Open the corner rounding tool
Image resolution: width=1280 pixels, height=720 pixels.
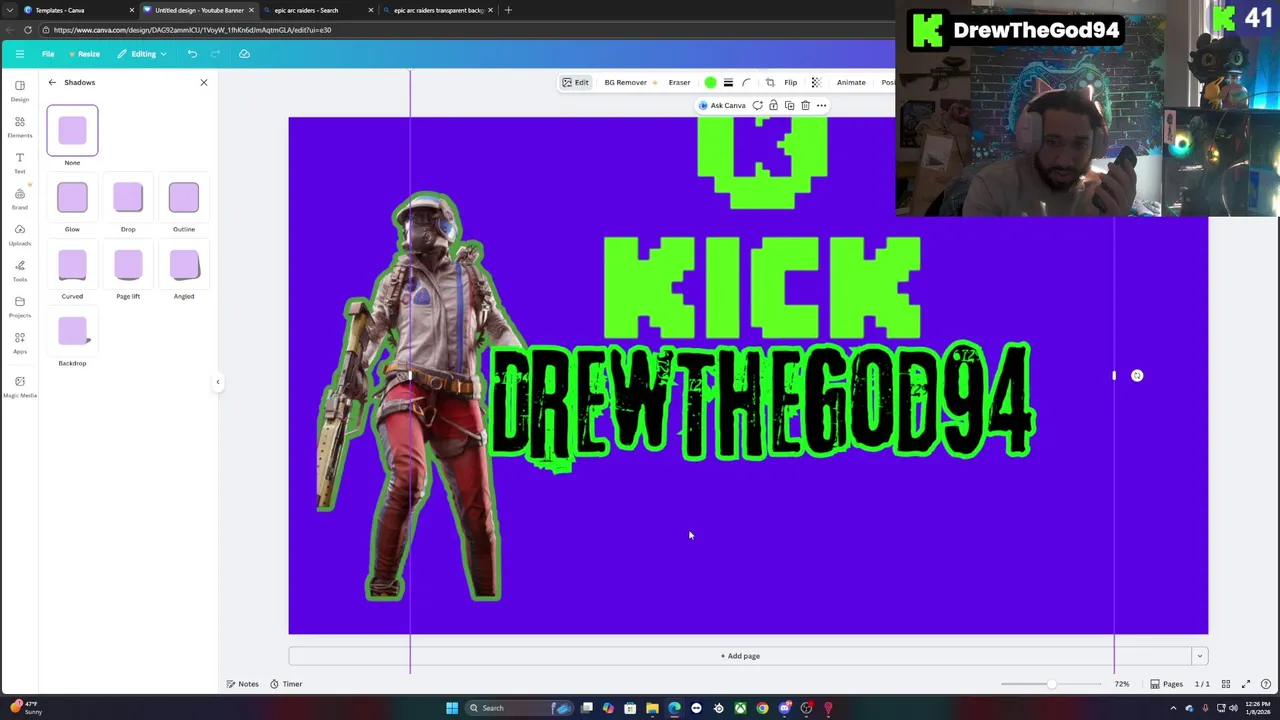point(746,82)
